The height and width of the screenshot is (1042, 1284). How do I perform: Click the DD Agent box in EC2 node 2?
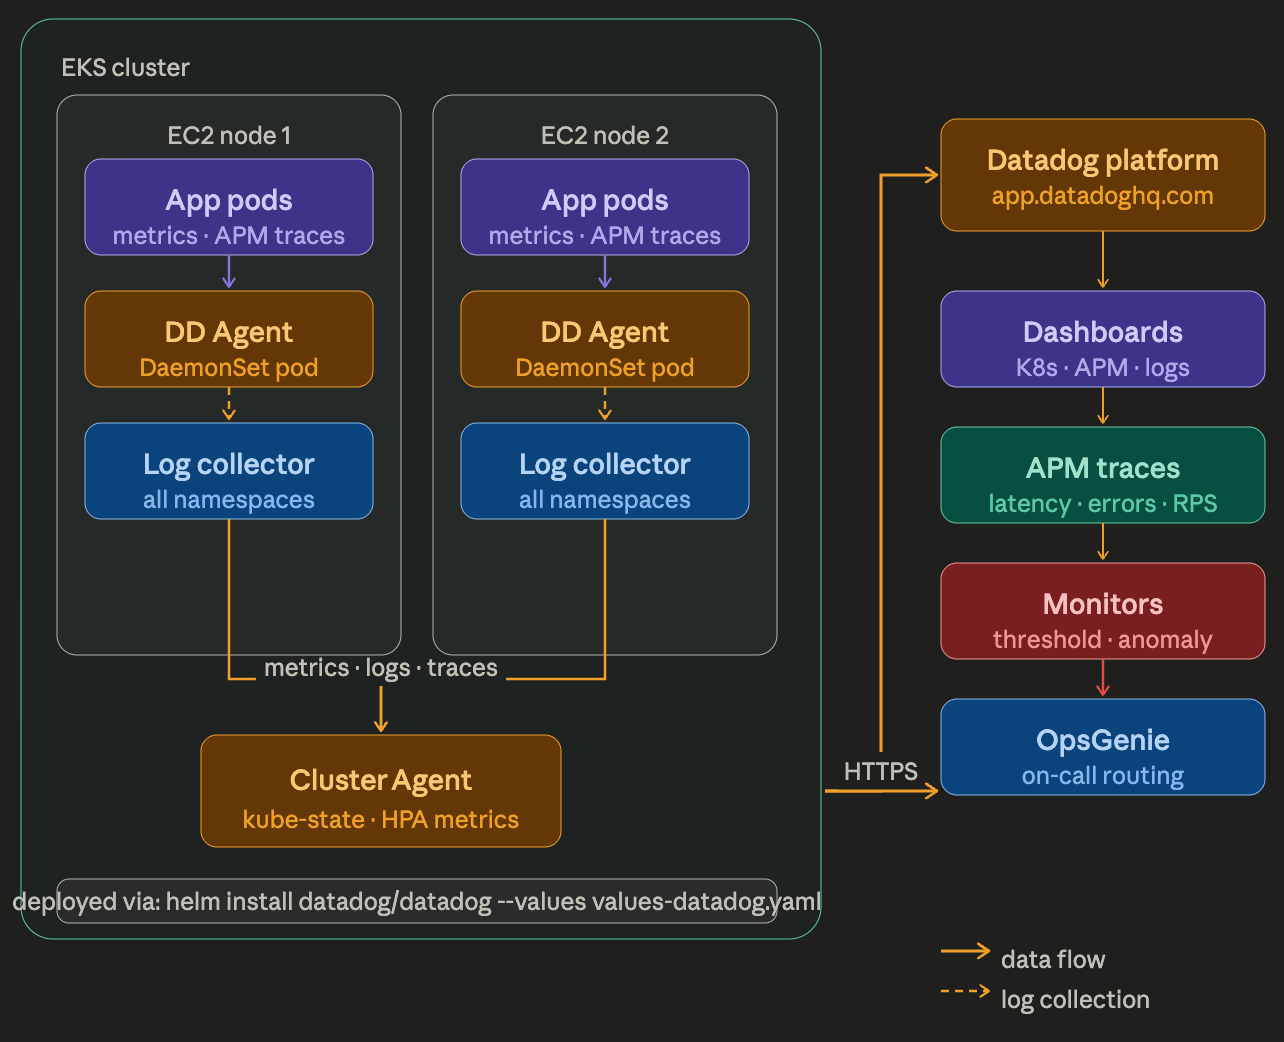605,339
